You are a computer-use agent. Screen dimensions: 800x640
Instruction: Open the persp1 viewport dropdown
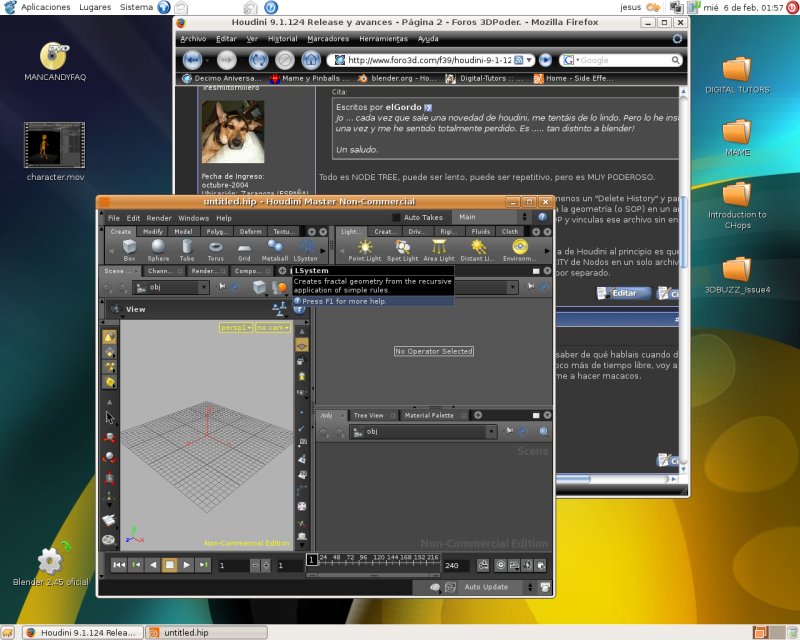tap(236, 328)
